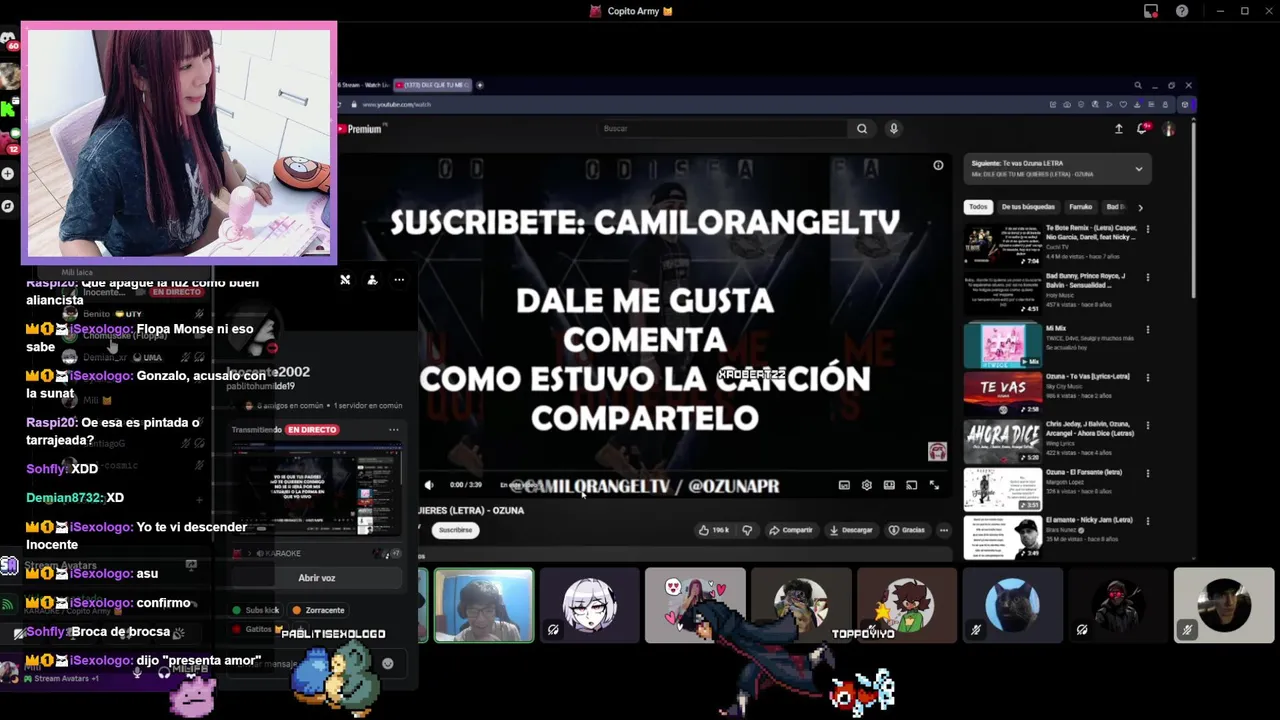Screen dimensions: 1280x720
Task: Start YouTube voice search with the microphone
Action: [894, 128]
